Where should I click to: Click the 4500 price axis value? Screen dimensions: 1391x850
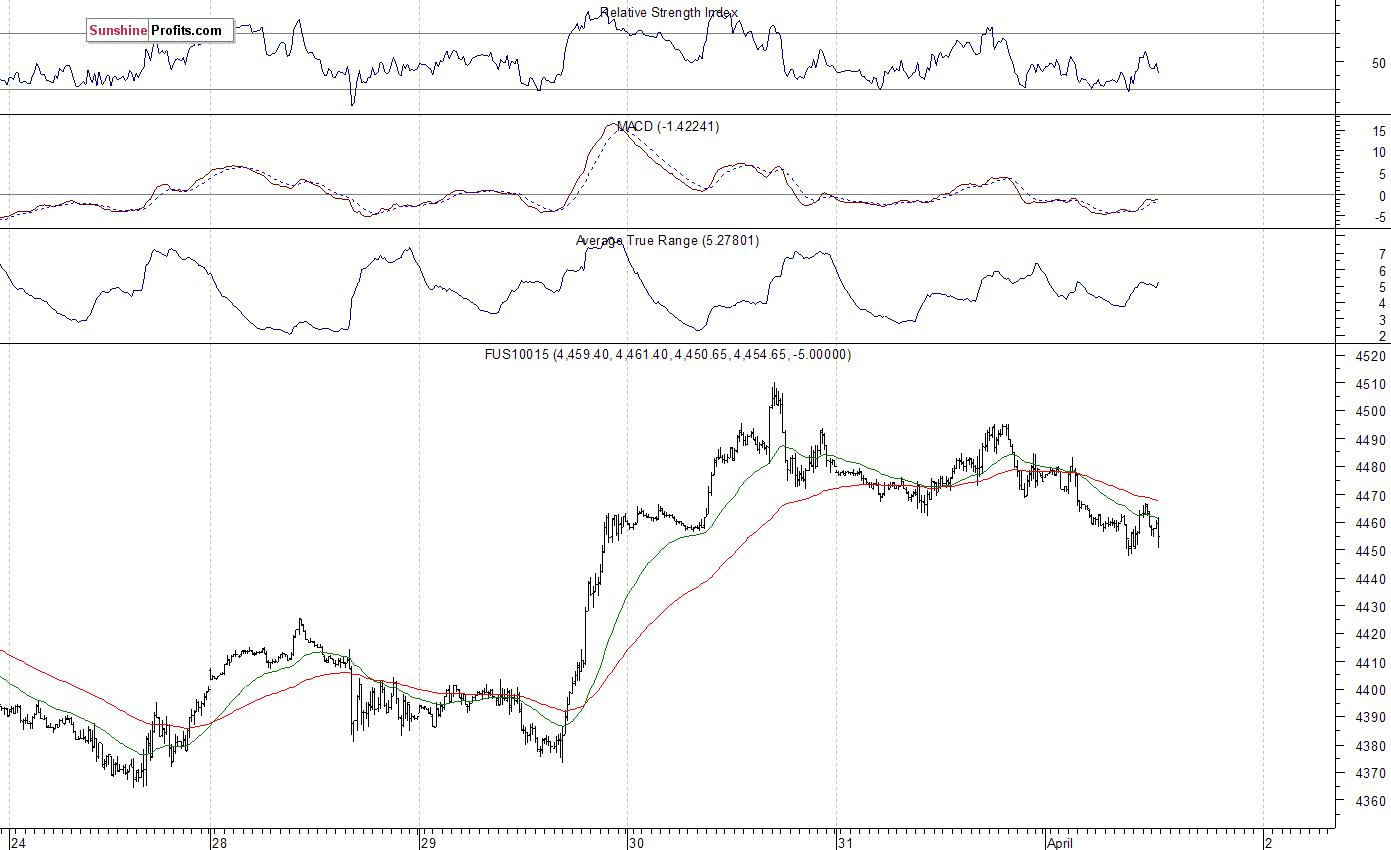click(1369, 412)
